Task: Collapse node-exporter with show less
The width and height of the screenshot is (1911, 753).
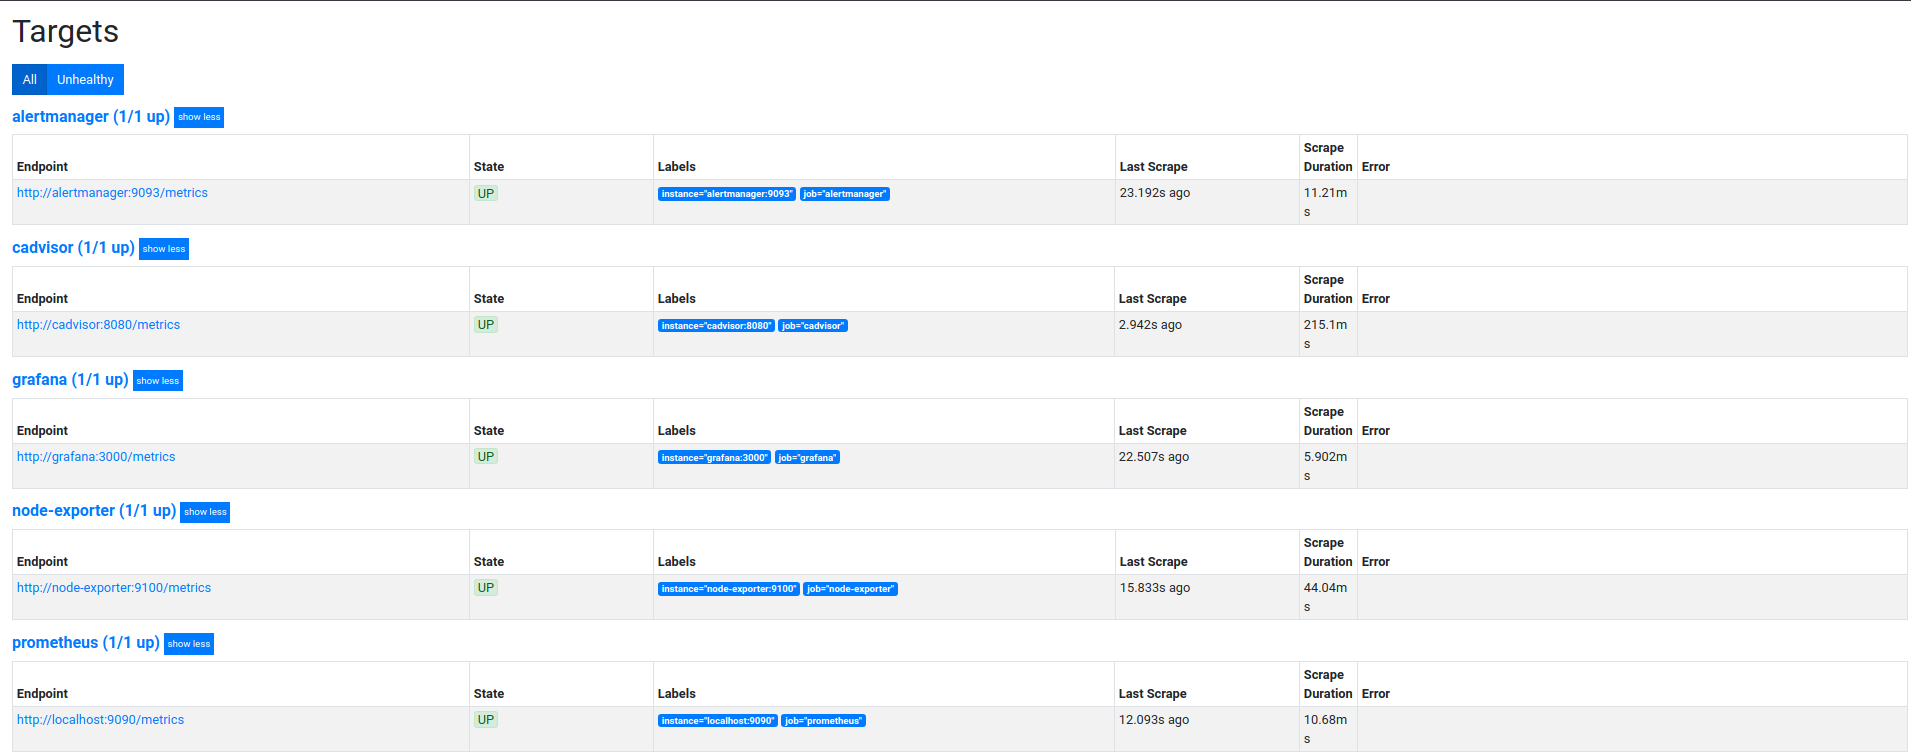Action: pos(205,512)
